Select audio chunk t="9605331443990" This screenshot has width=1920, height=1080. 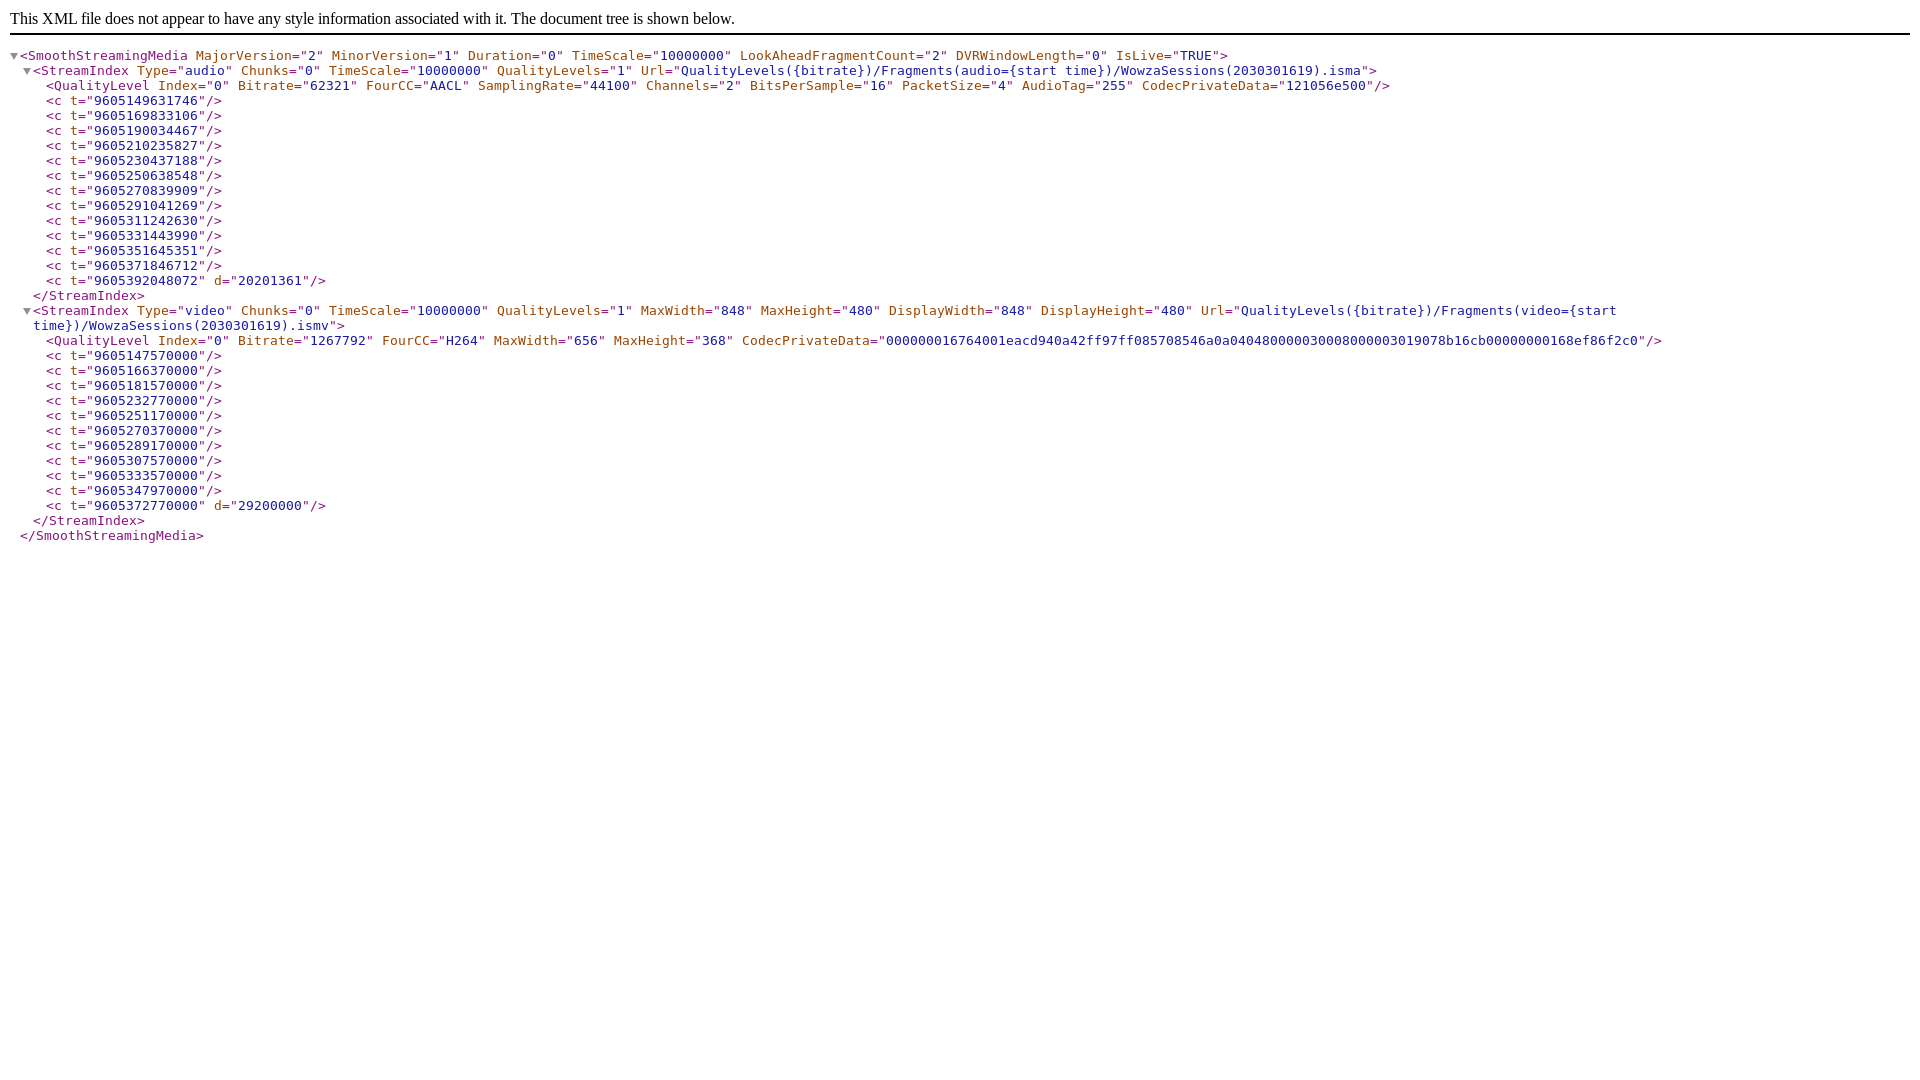(x=134, y=236)
